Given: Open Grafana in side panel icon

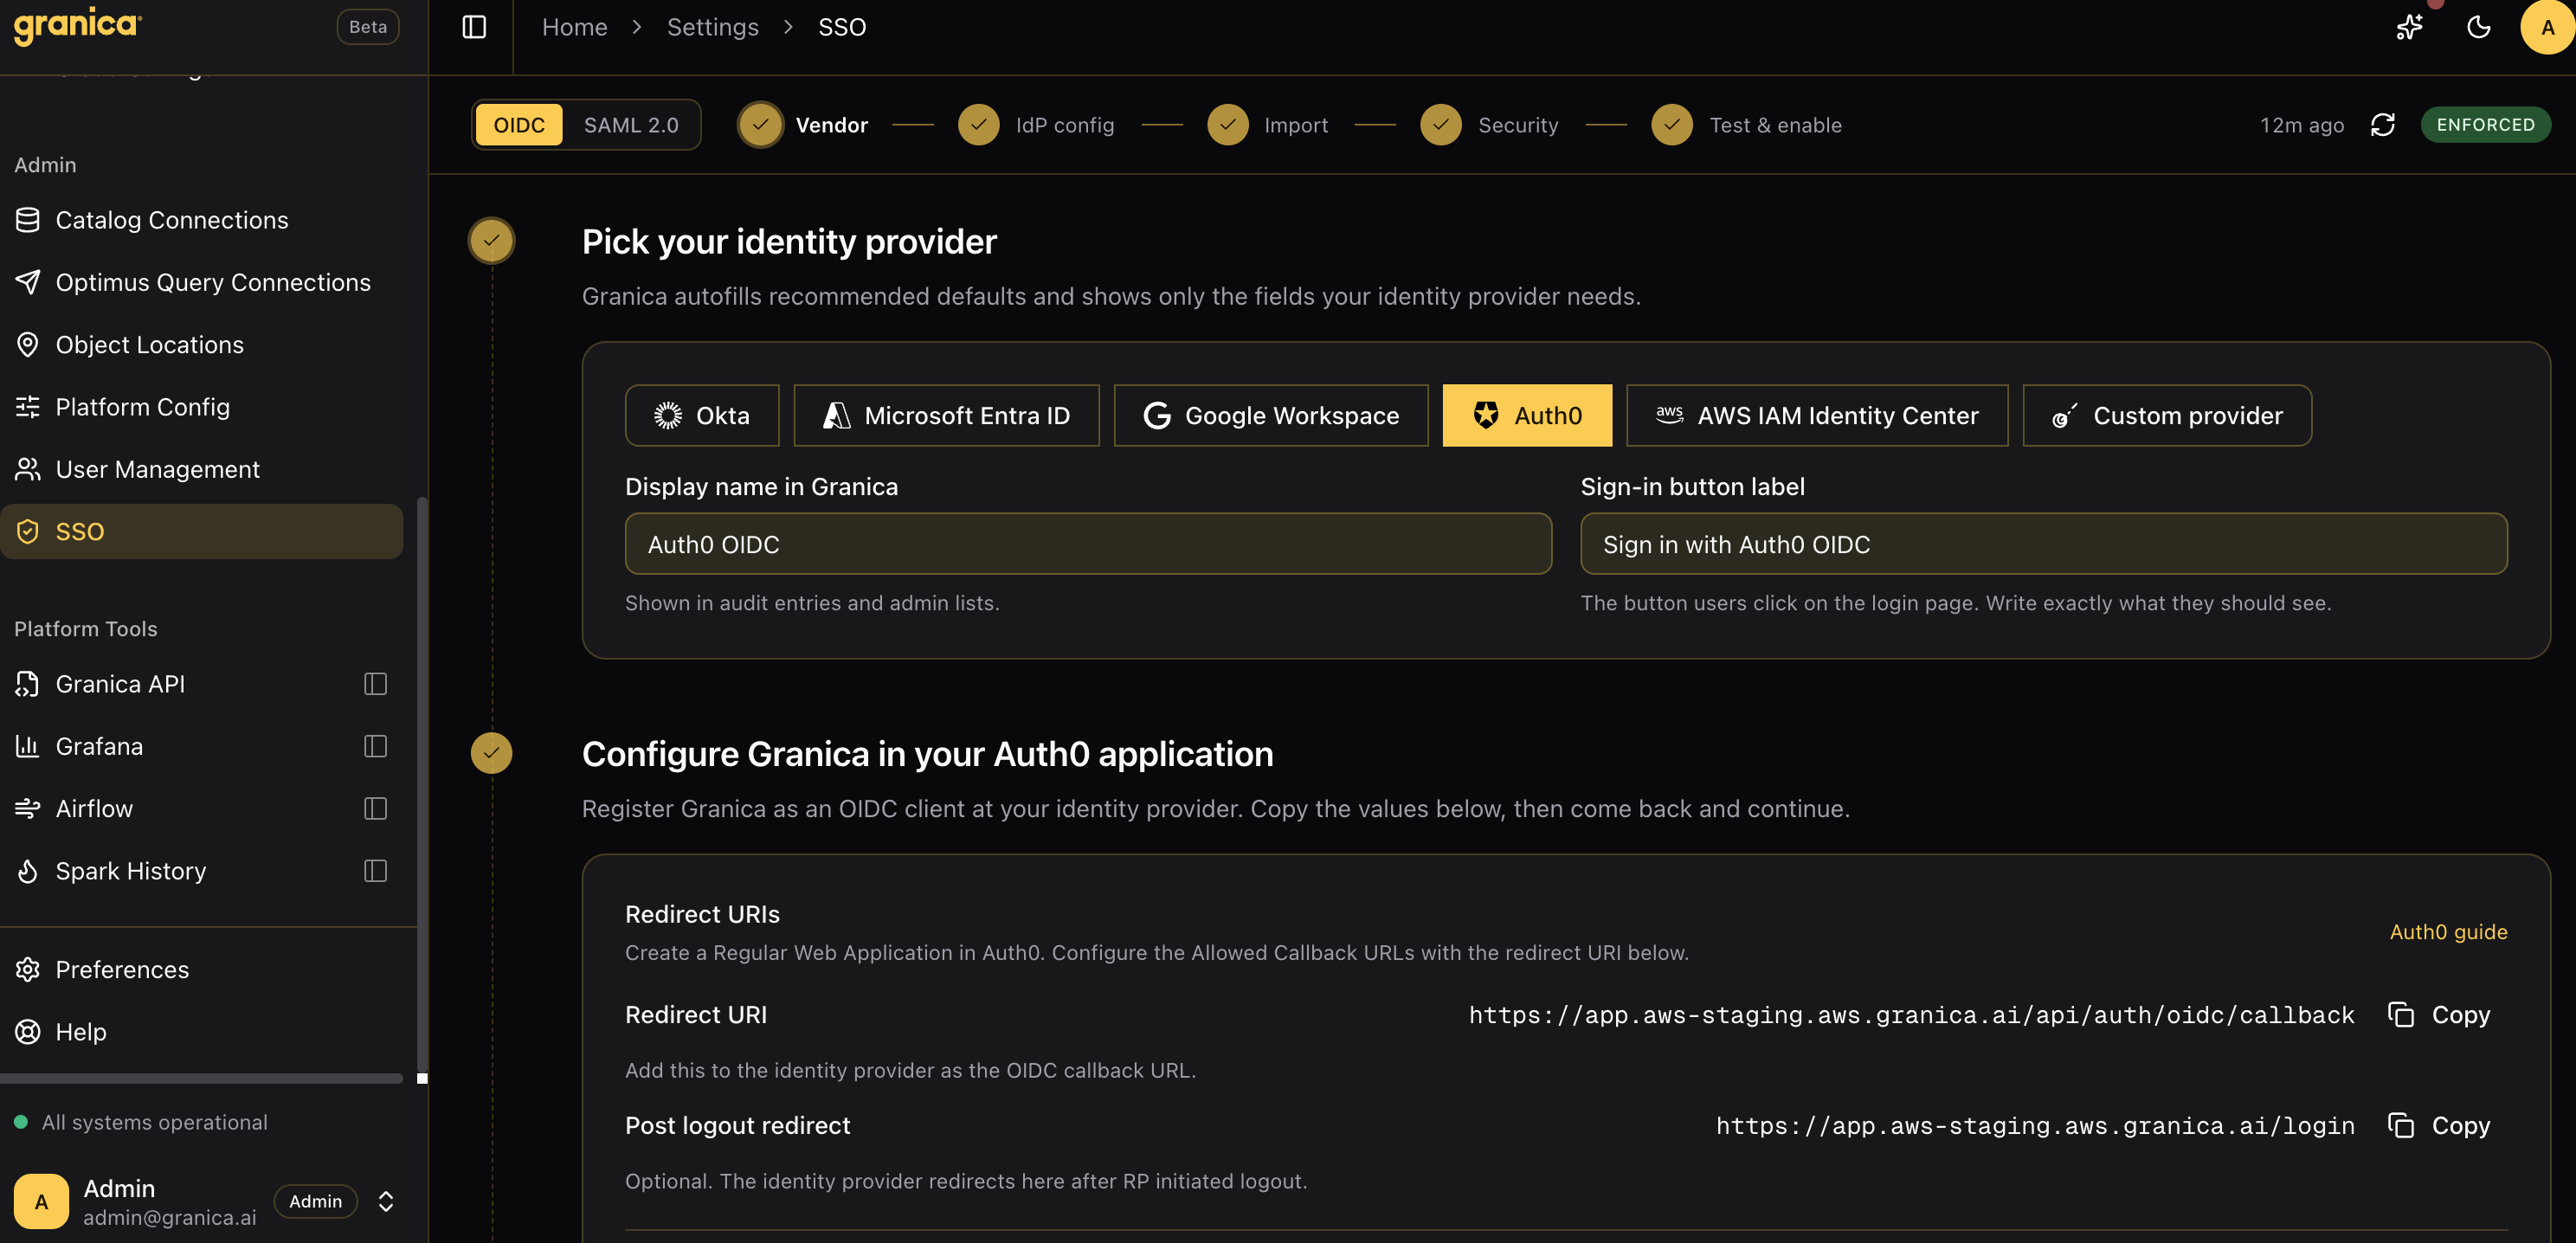Looking at the screenshot, I should pos(375,746).
